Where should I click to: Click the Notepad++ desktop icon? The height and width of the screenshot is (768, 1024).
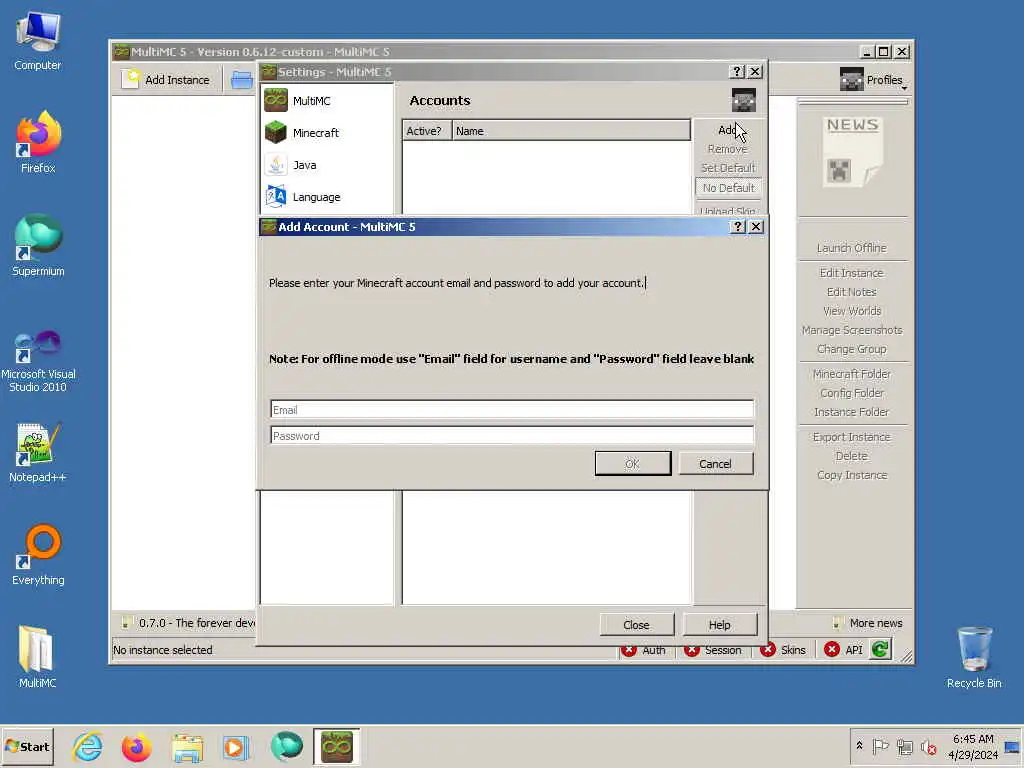point(38,453)
